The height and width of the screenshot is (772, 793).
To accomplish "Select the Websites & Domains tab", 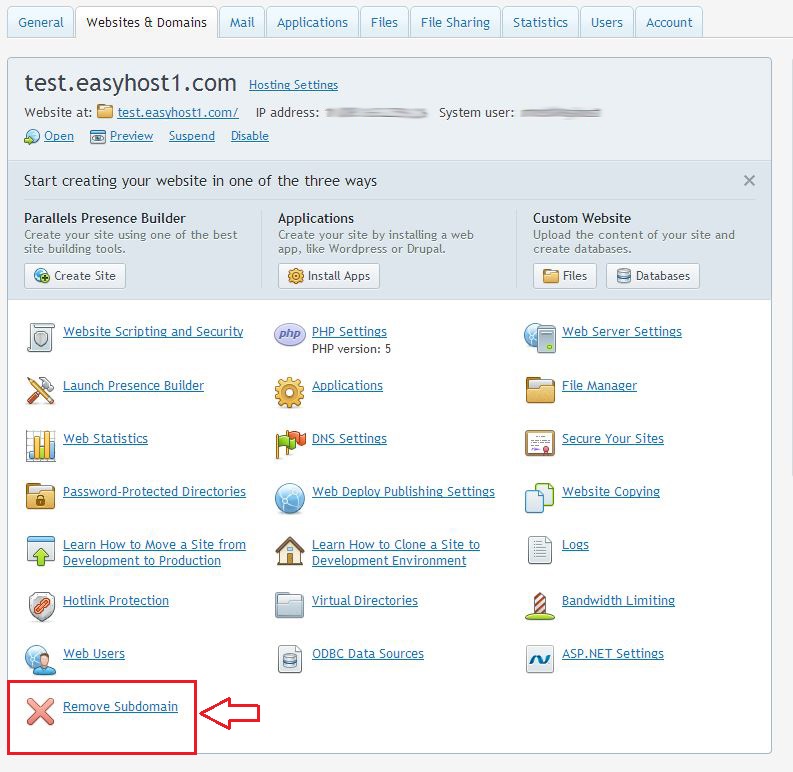I will pos(147,22).
